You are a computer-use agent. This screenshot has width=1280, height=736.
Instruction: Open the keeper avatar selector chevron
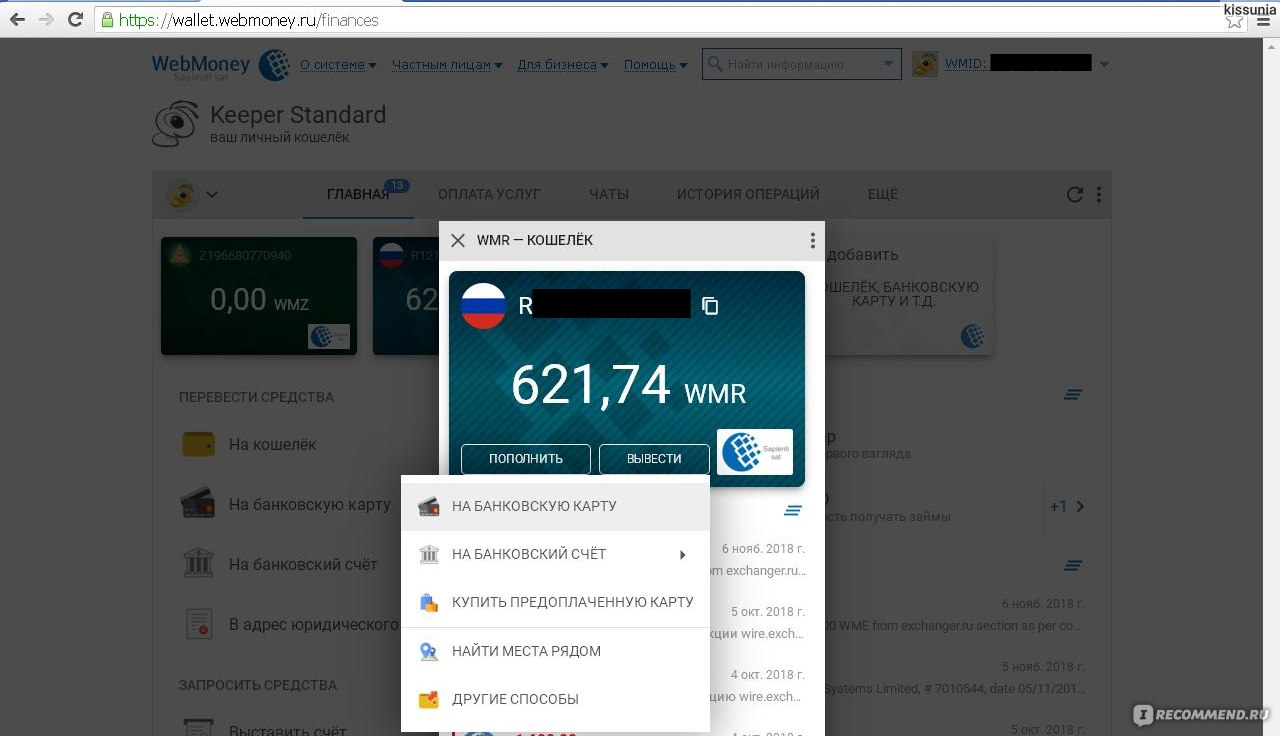pos(212,195)
